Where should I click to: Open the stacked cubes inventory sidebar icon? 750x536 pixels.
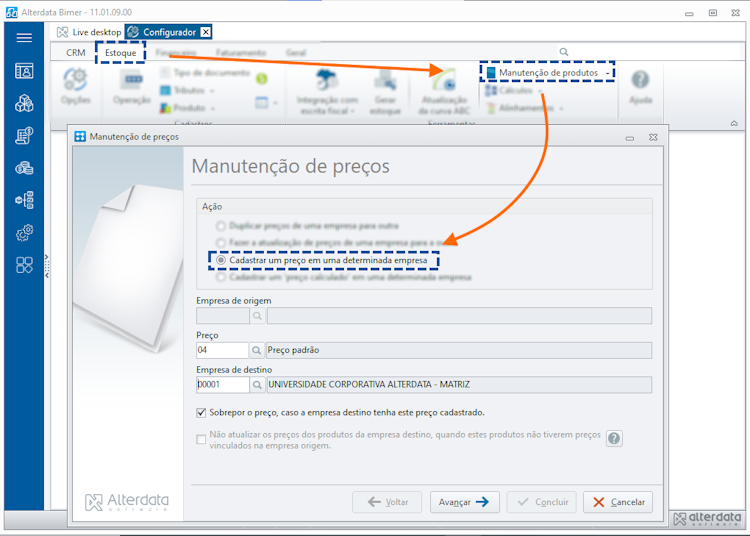click(24, 103)
